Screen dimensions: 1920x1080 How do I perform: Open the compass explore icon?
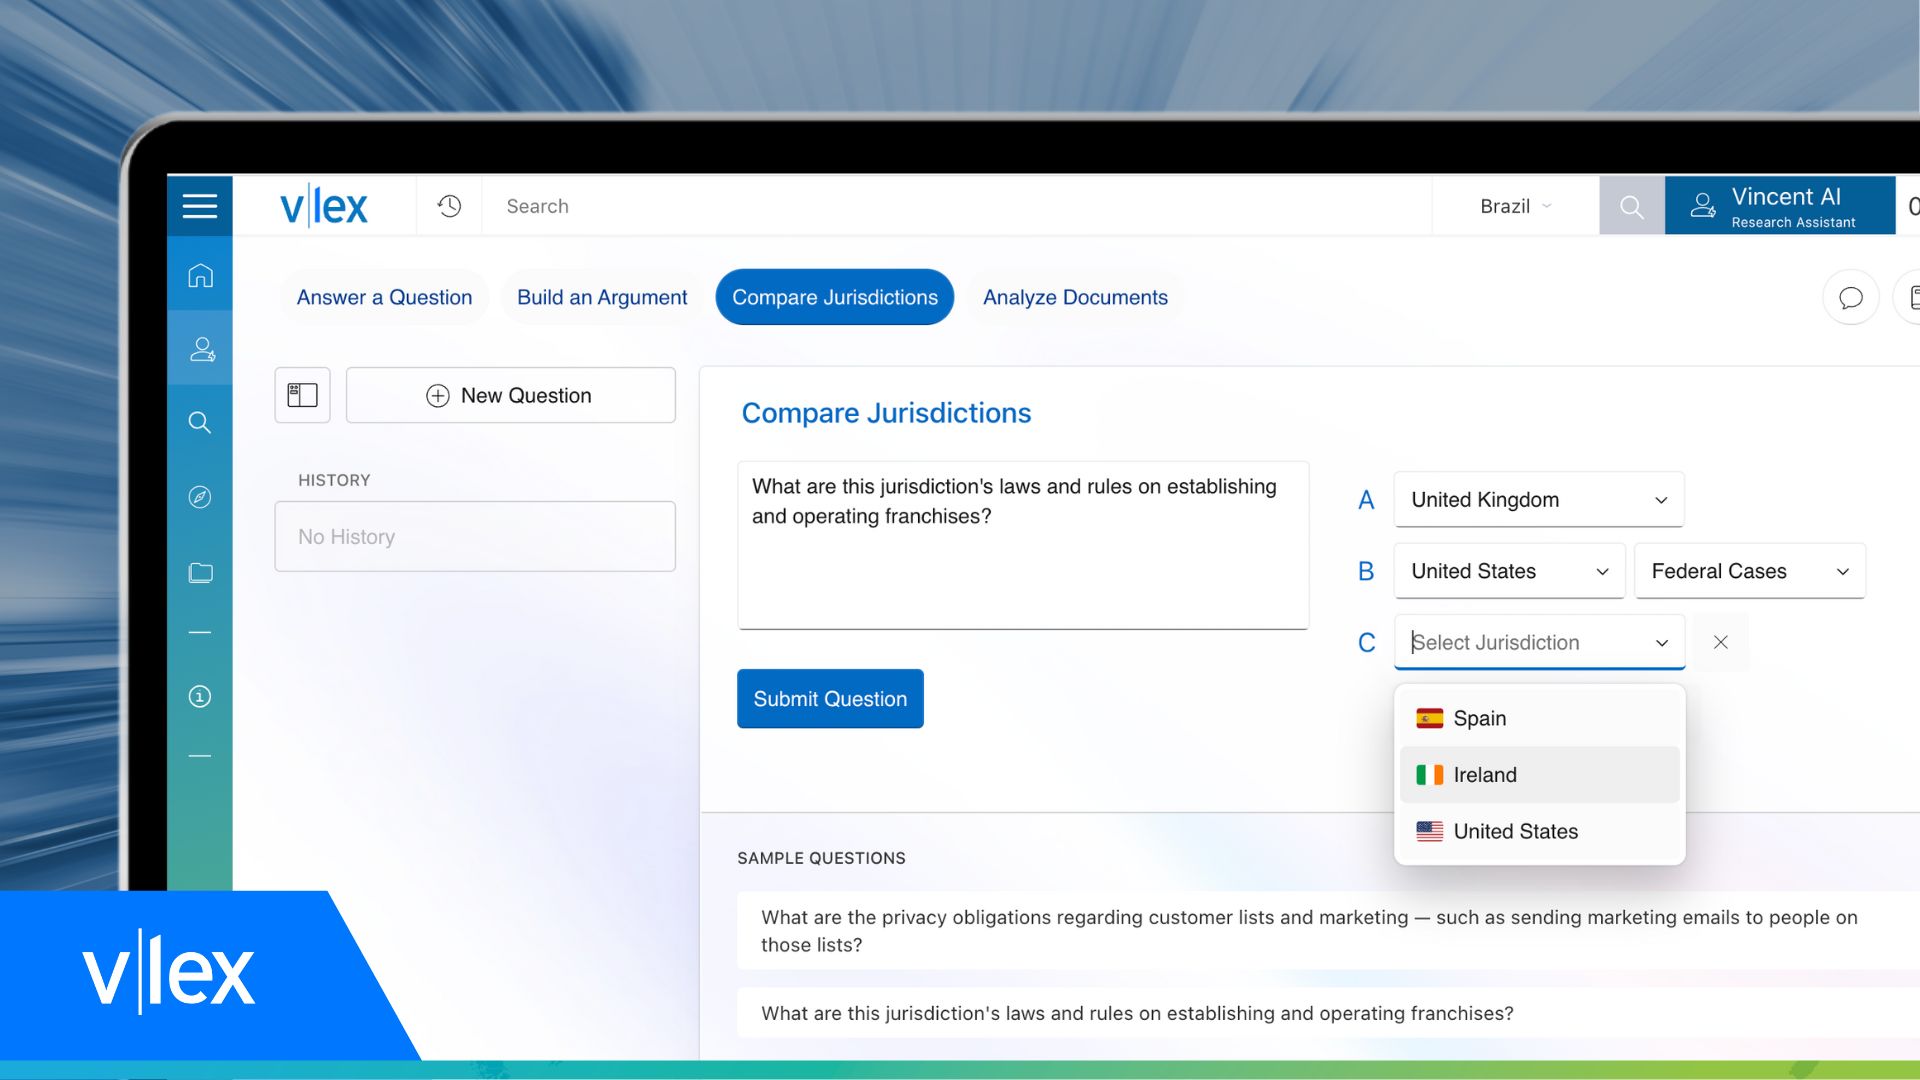click(200, 497)
